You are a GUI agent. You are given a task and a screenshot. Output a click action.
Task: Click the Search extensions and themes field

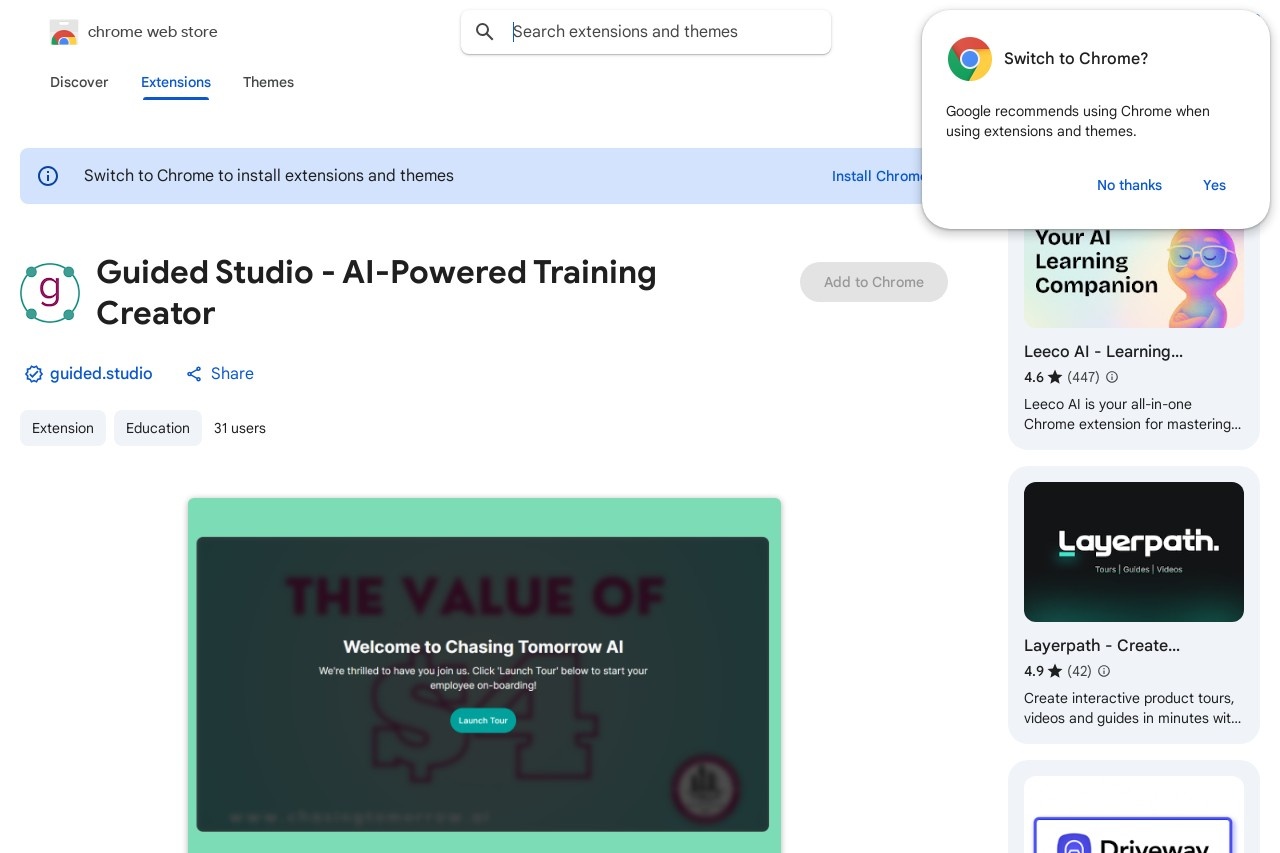click(x=646, y=32)
